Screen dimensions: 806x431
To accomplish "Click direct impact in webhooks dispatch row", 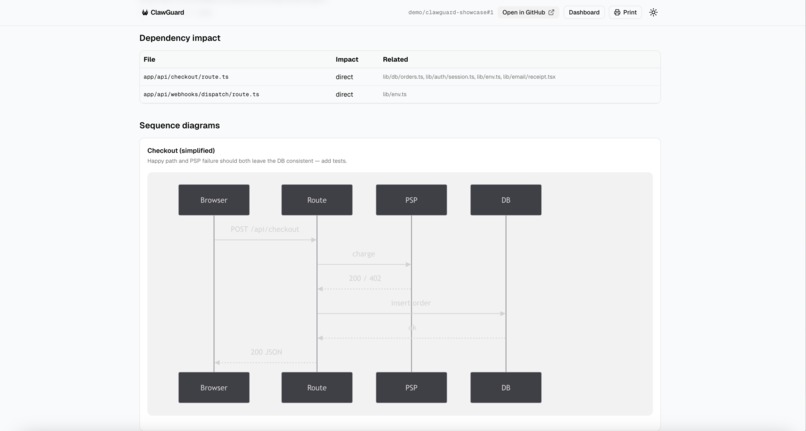I will point(344,95).
